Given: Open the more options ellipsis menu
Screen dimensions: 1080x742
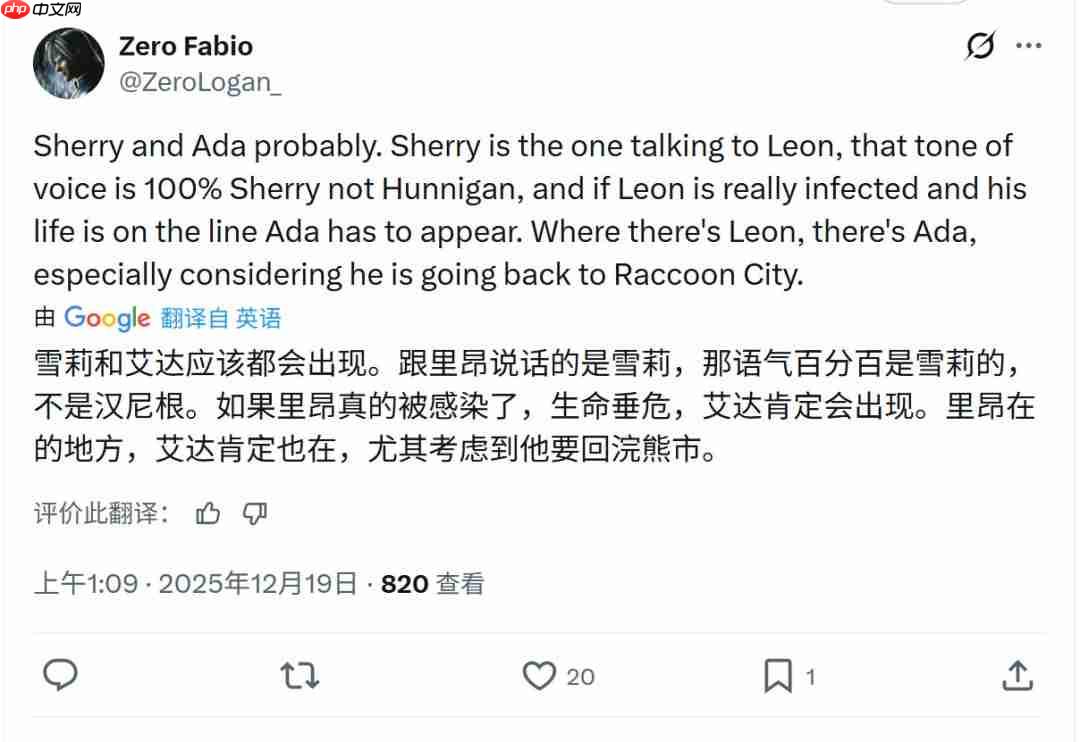Looking at the screenshot, I should click(1029, 44).
